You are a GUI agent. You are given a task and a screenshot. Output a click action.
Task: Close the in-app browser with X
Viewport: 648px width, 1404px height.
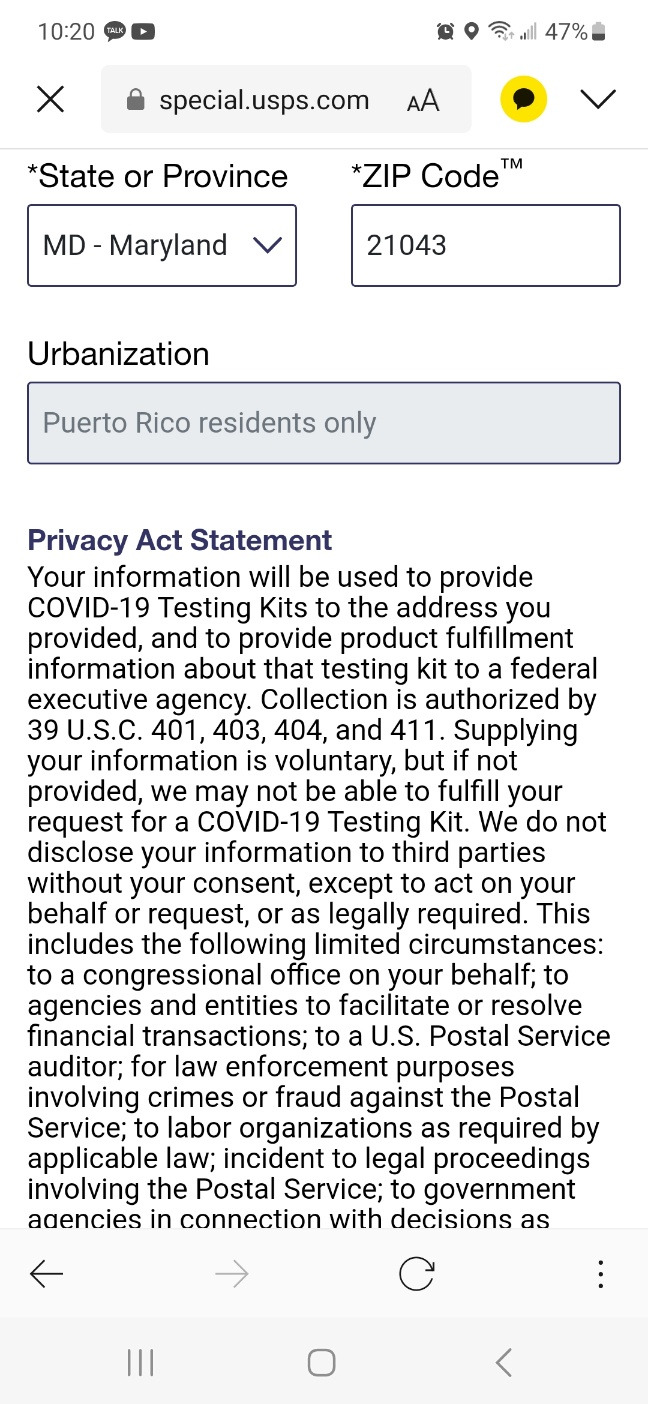(x=50, y=99)
